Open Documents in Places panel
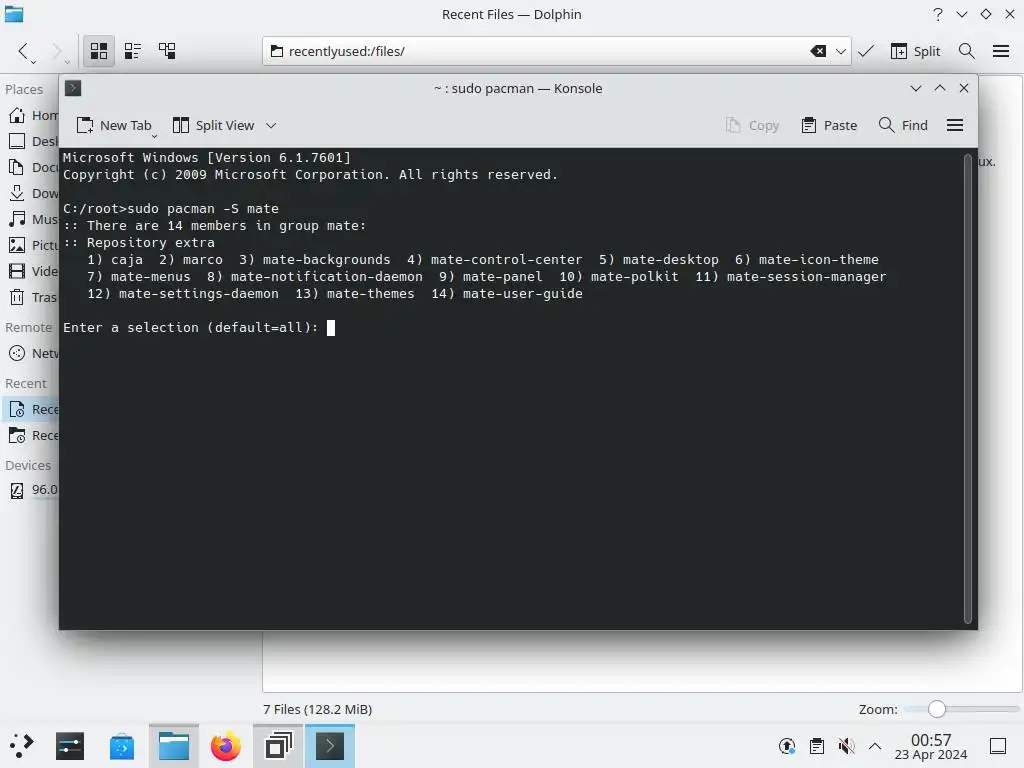 [33, 168]
